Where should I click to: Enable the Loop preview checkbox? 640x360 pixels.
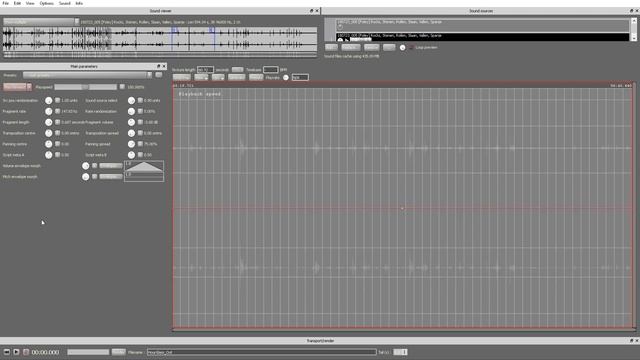click(411, 47)
